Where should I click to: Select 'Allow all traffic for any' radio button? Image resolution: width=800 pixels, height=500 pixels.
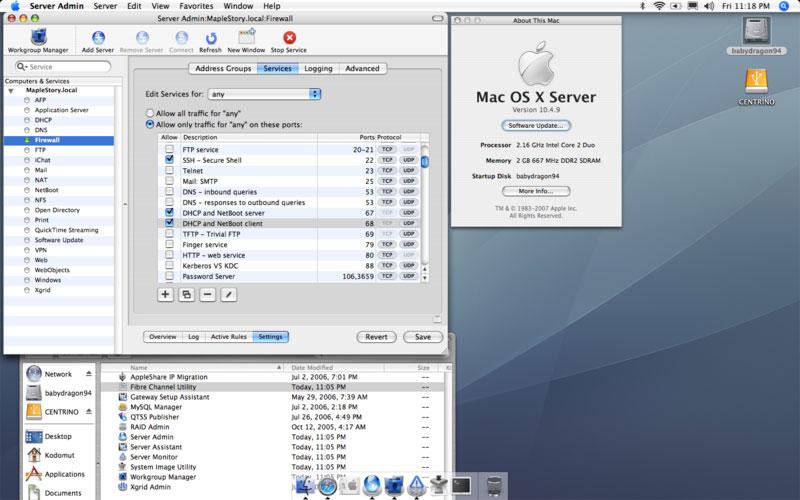point(149,113)
